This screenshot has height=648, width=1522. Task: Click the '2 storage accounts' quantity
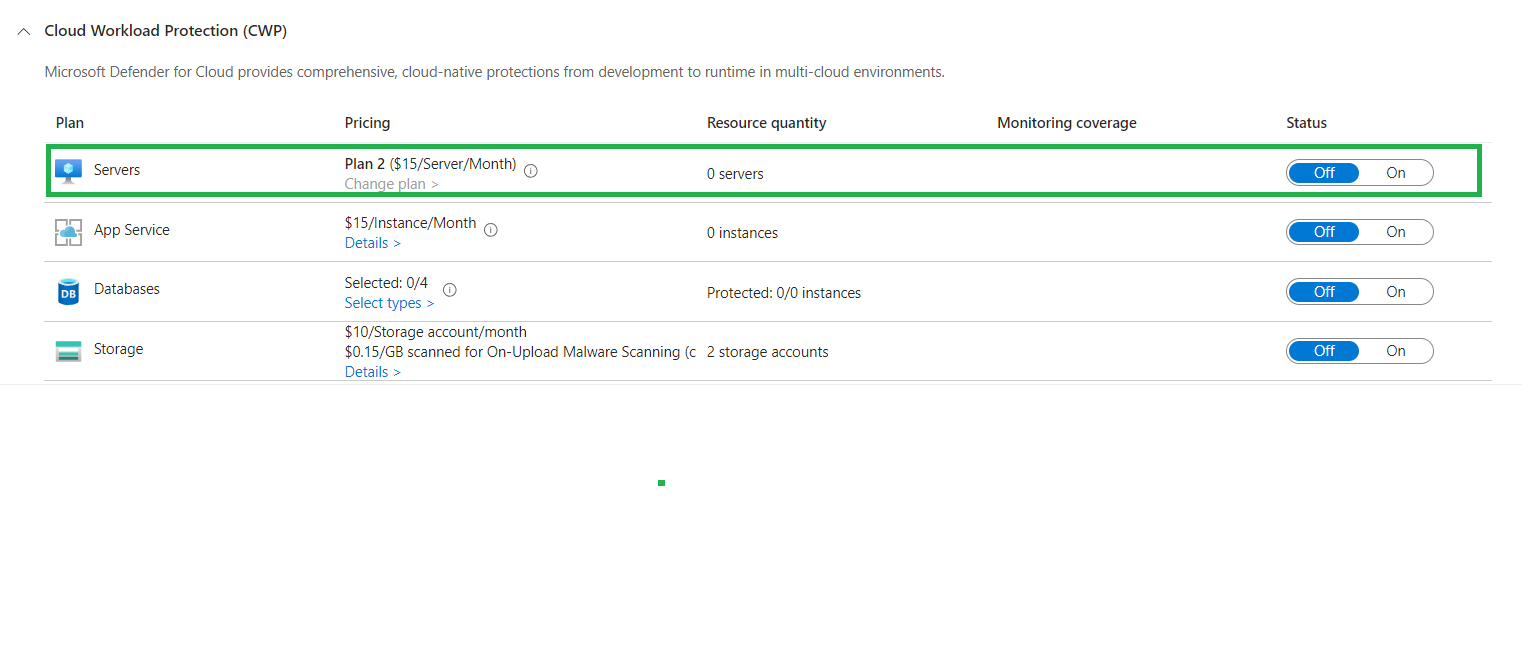pyautogui.click(x=768, y=352)
